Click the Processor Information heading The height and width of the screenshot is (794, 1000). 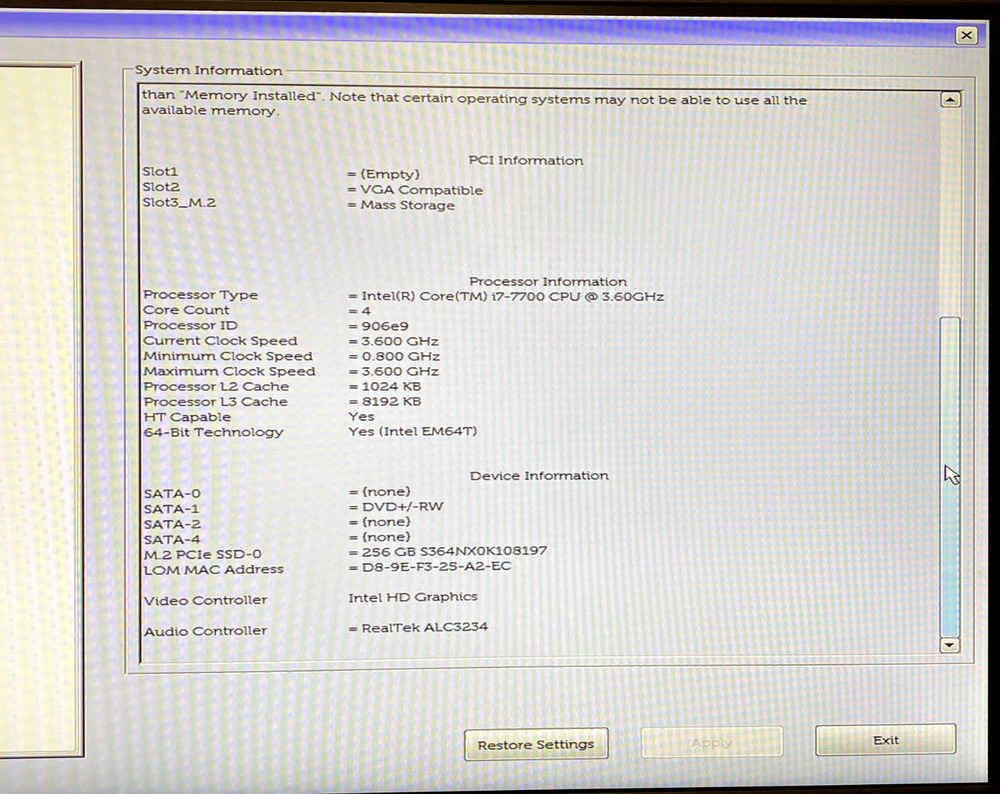(548, 281)
